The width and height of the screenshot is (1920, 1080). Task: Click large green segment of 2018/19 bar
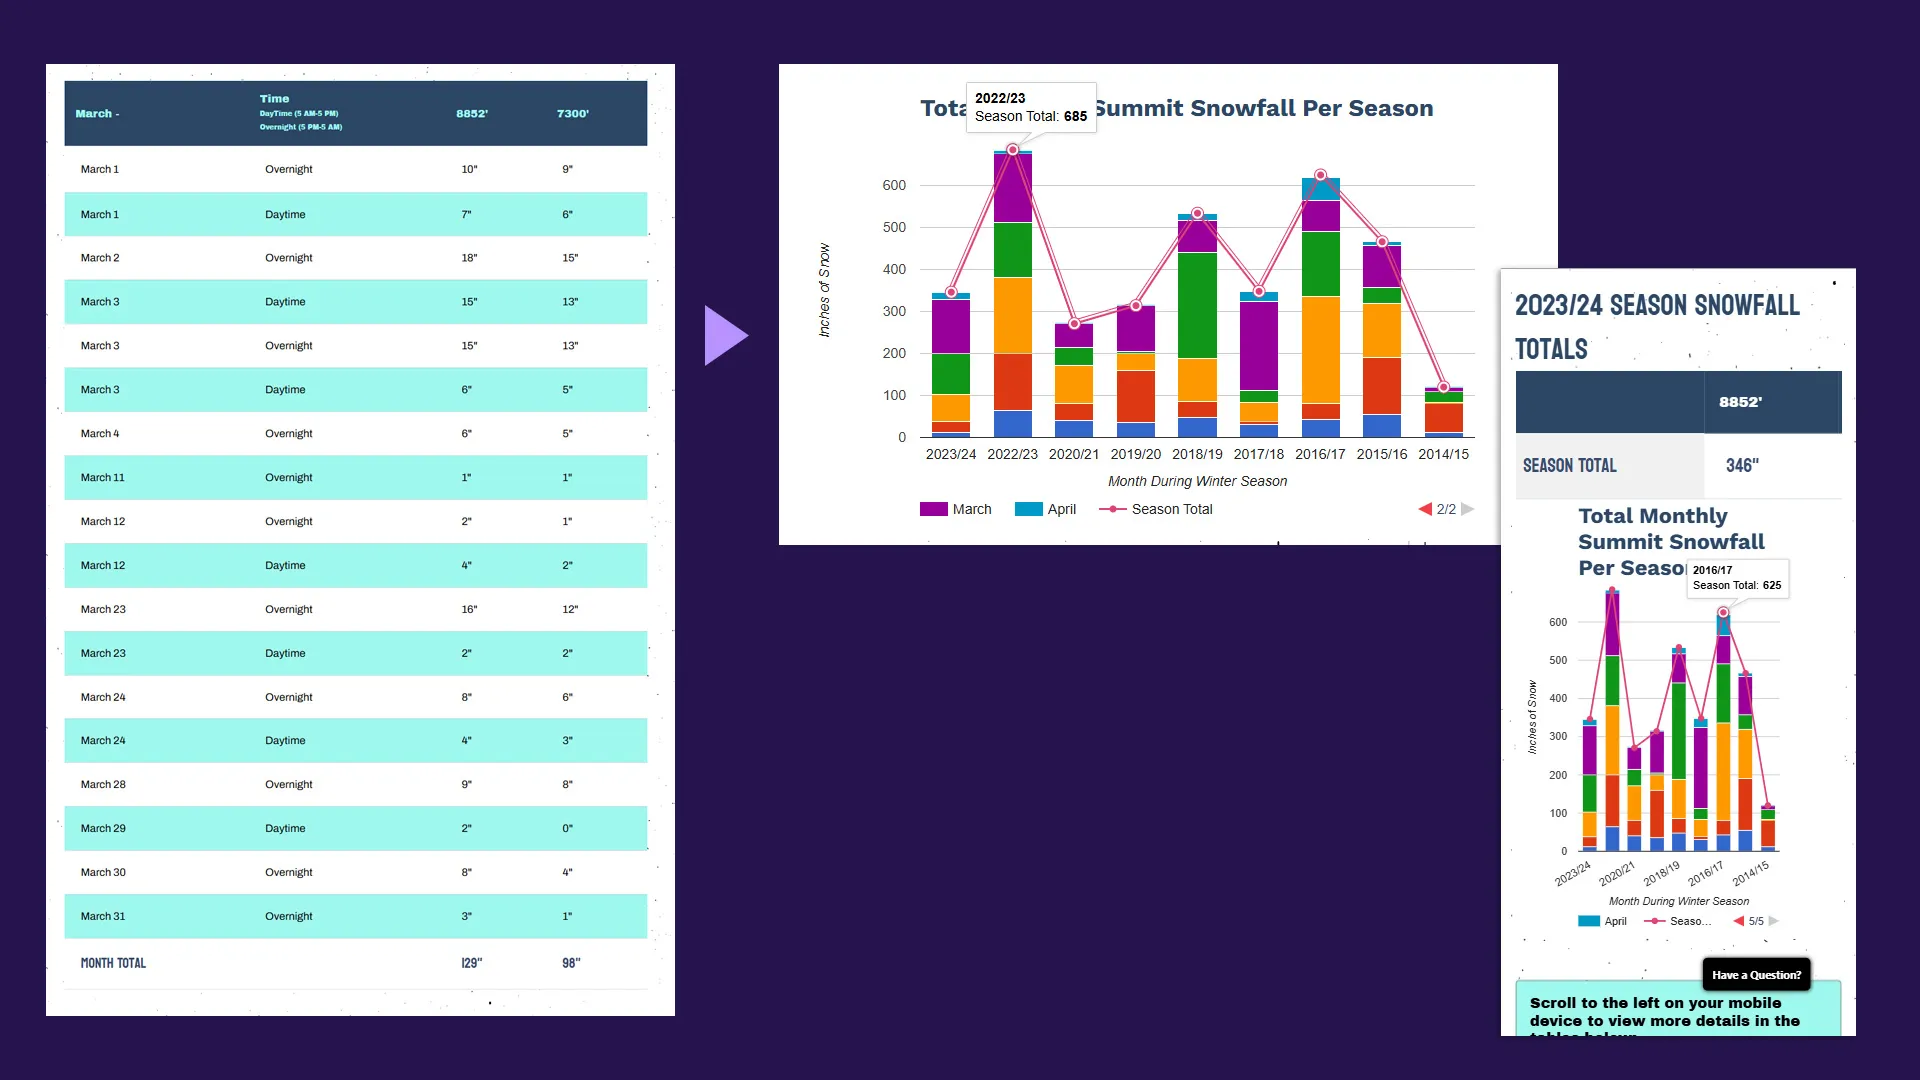pyautogui.click(x=1197, y=305)
